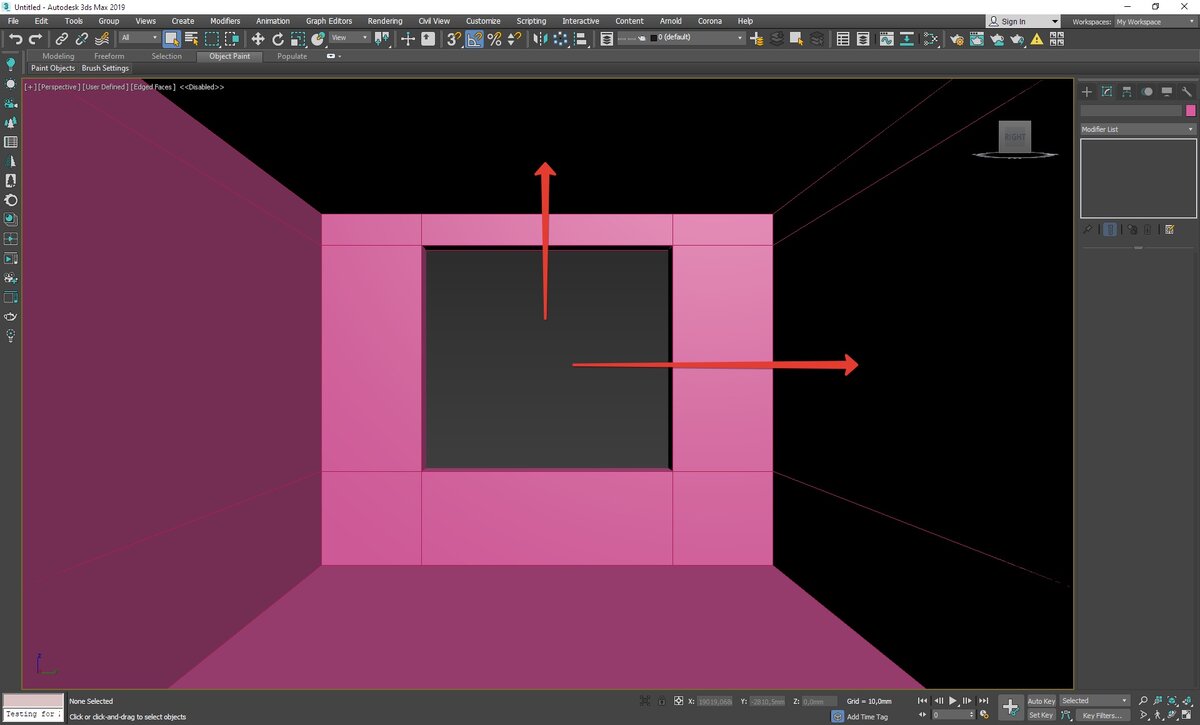
Task: Click the ViewCube RIGHT face
Action: pos(1015,136)
